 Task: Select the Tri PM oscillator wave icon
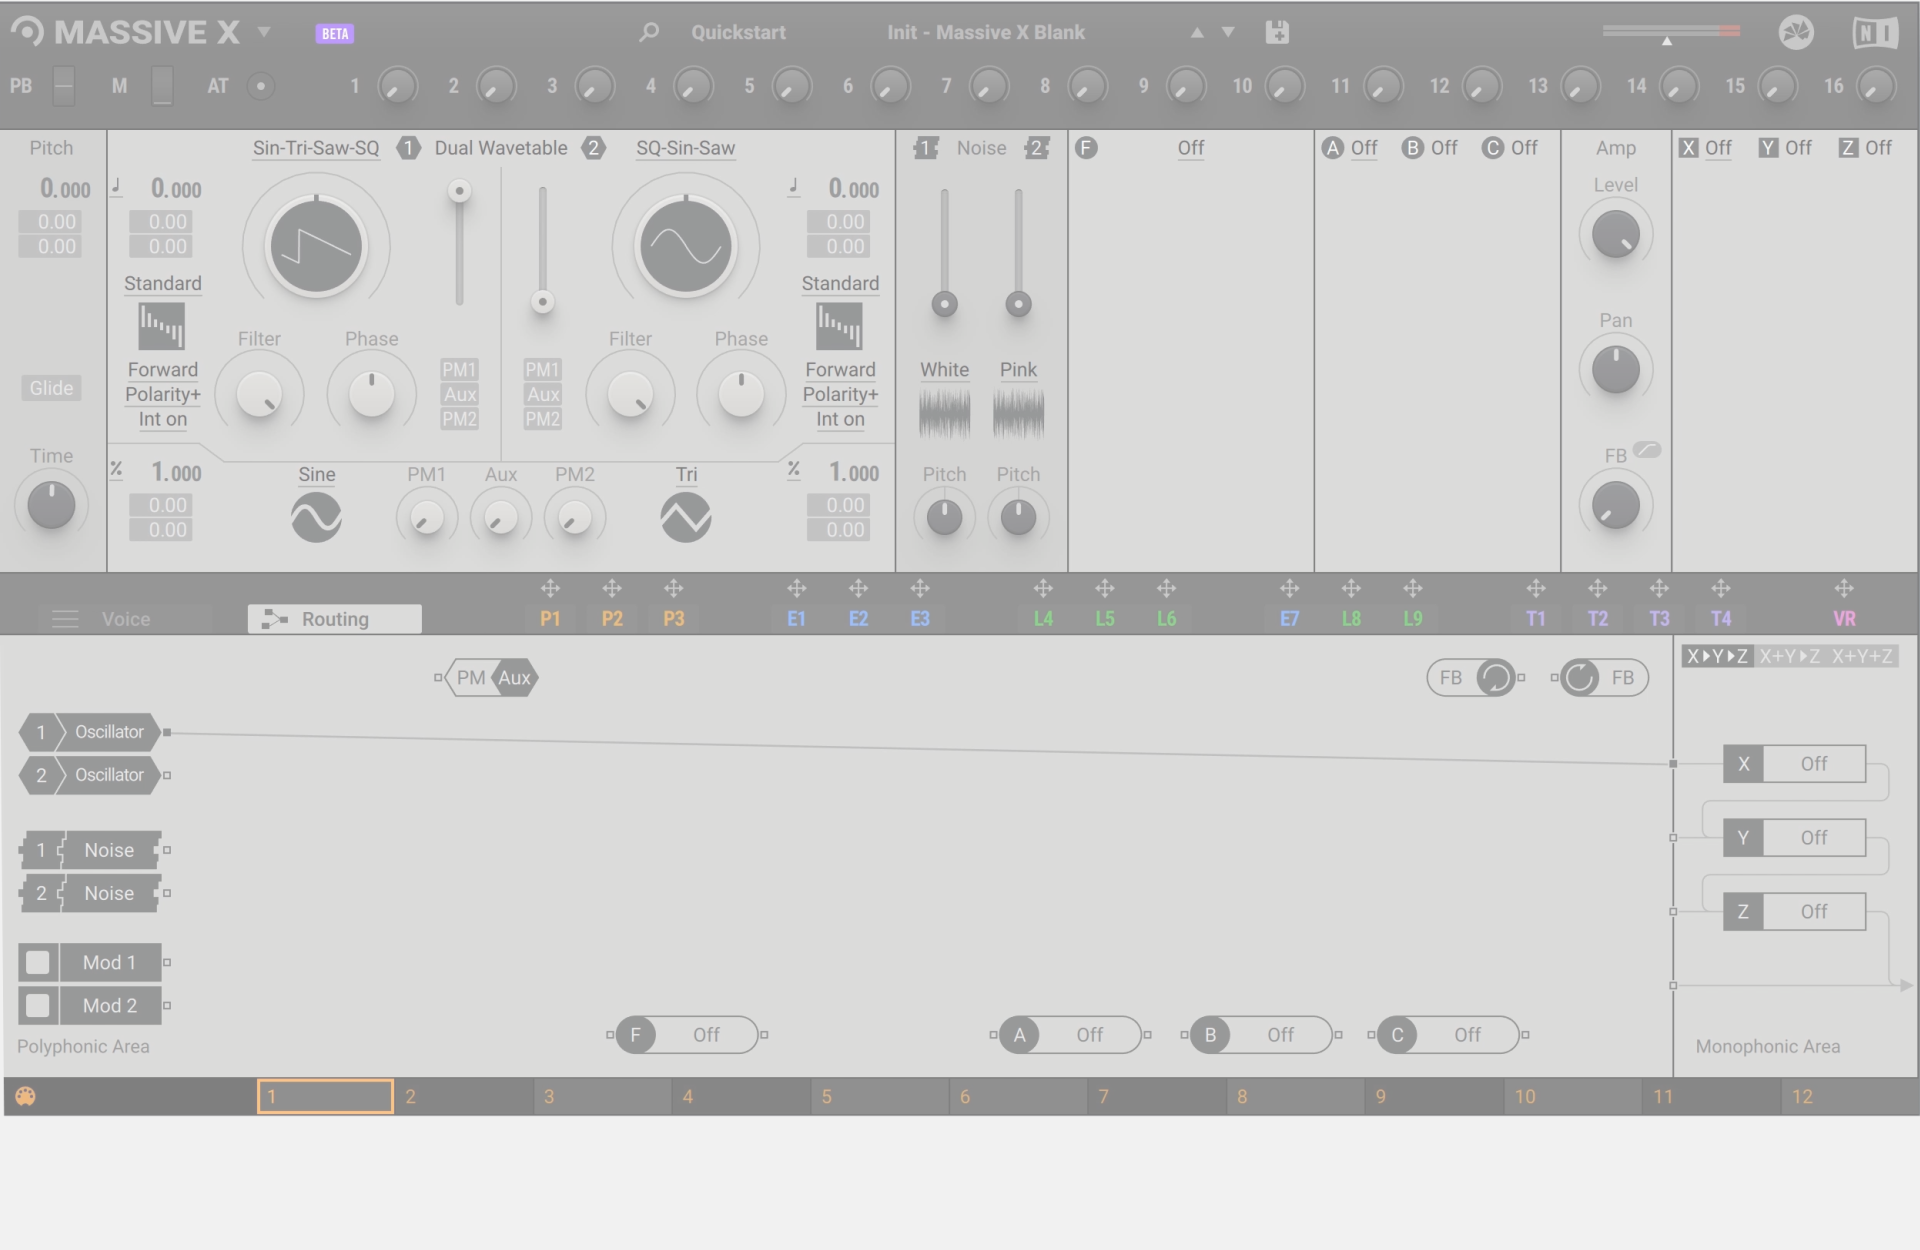(686, 517)
